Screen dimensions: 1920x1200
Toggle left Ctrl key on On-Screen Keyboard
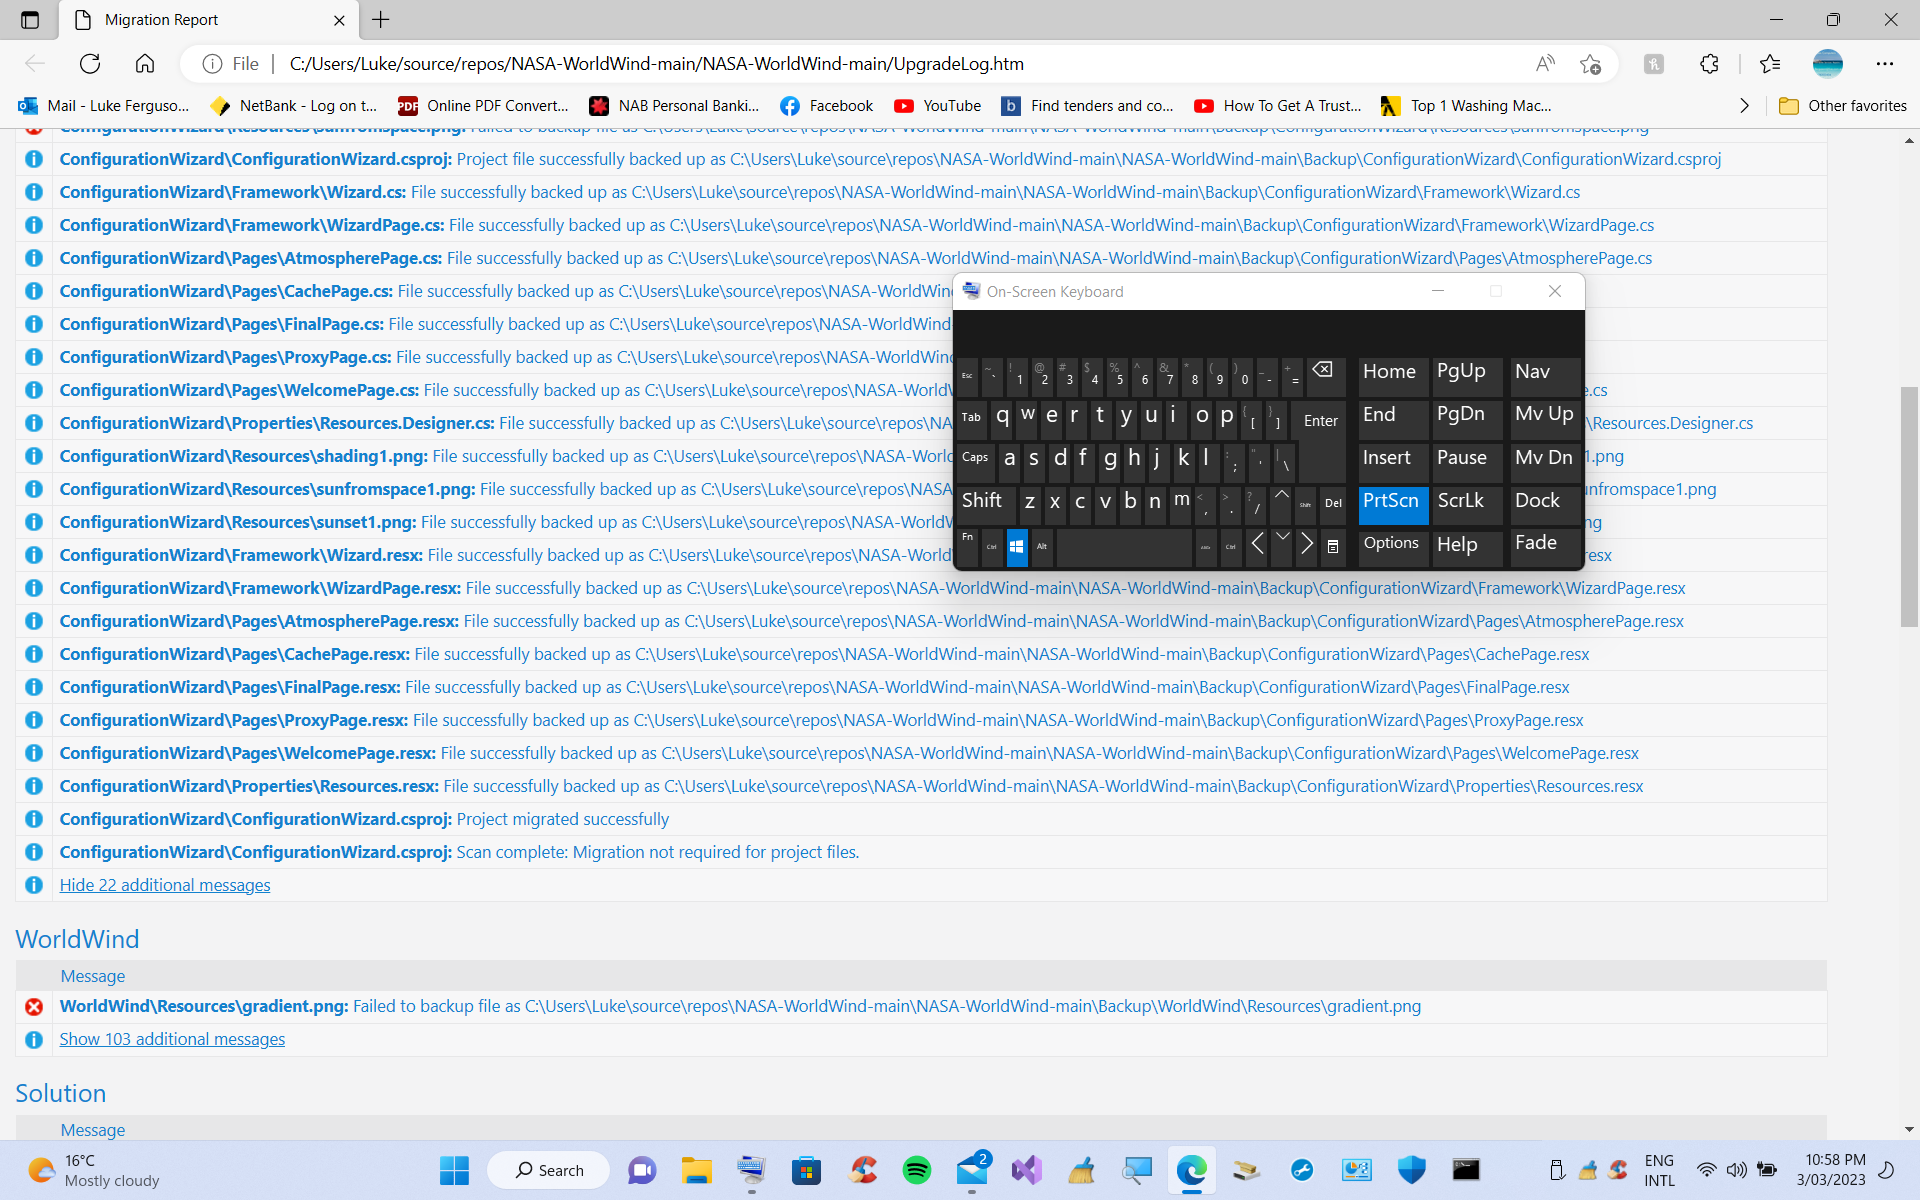pos(992,546)
